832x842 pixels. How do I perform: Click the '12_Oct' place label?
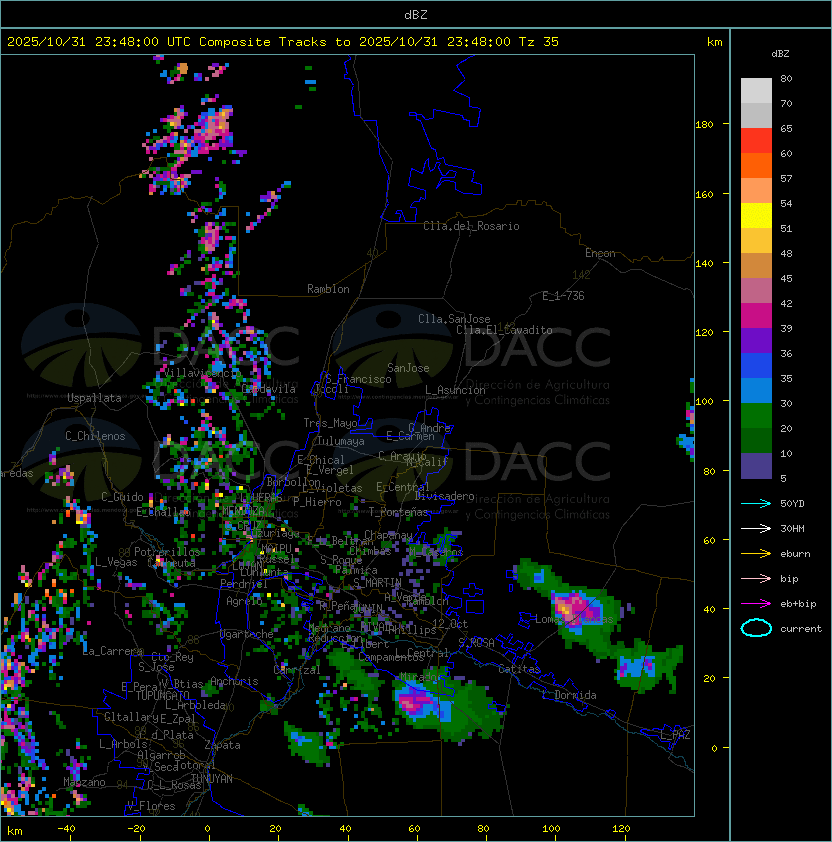450,624
